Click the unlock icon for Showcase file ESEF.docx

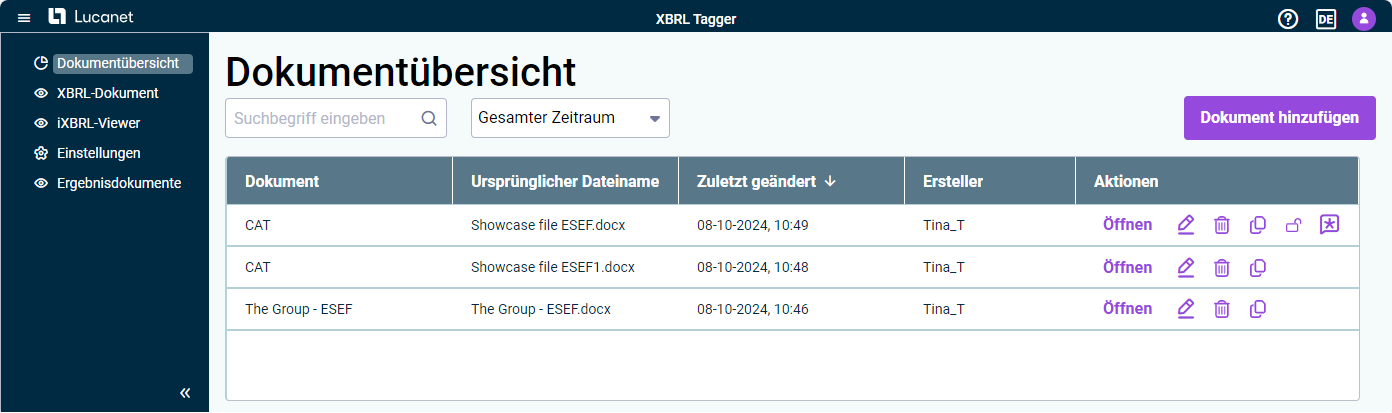[x=1293, y=225]
